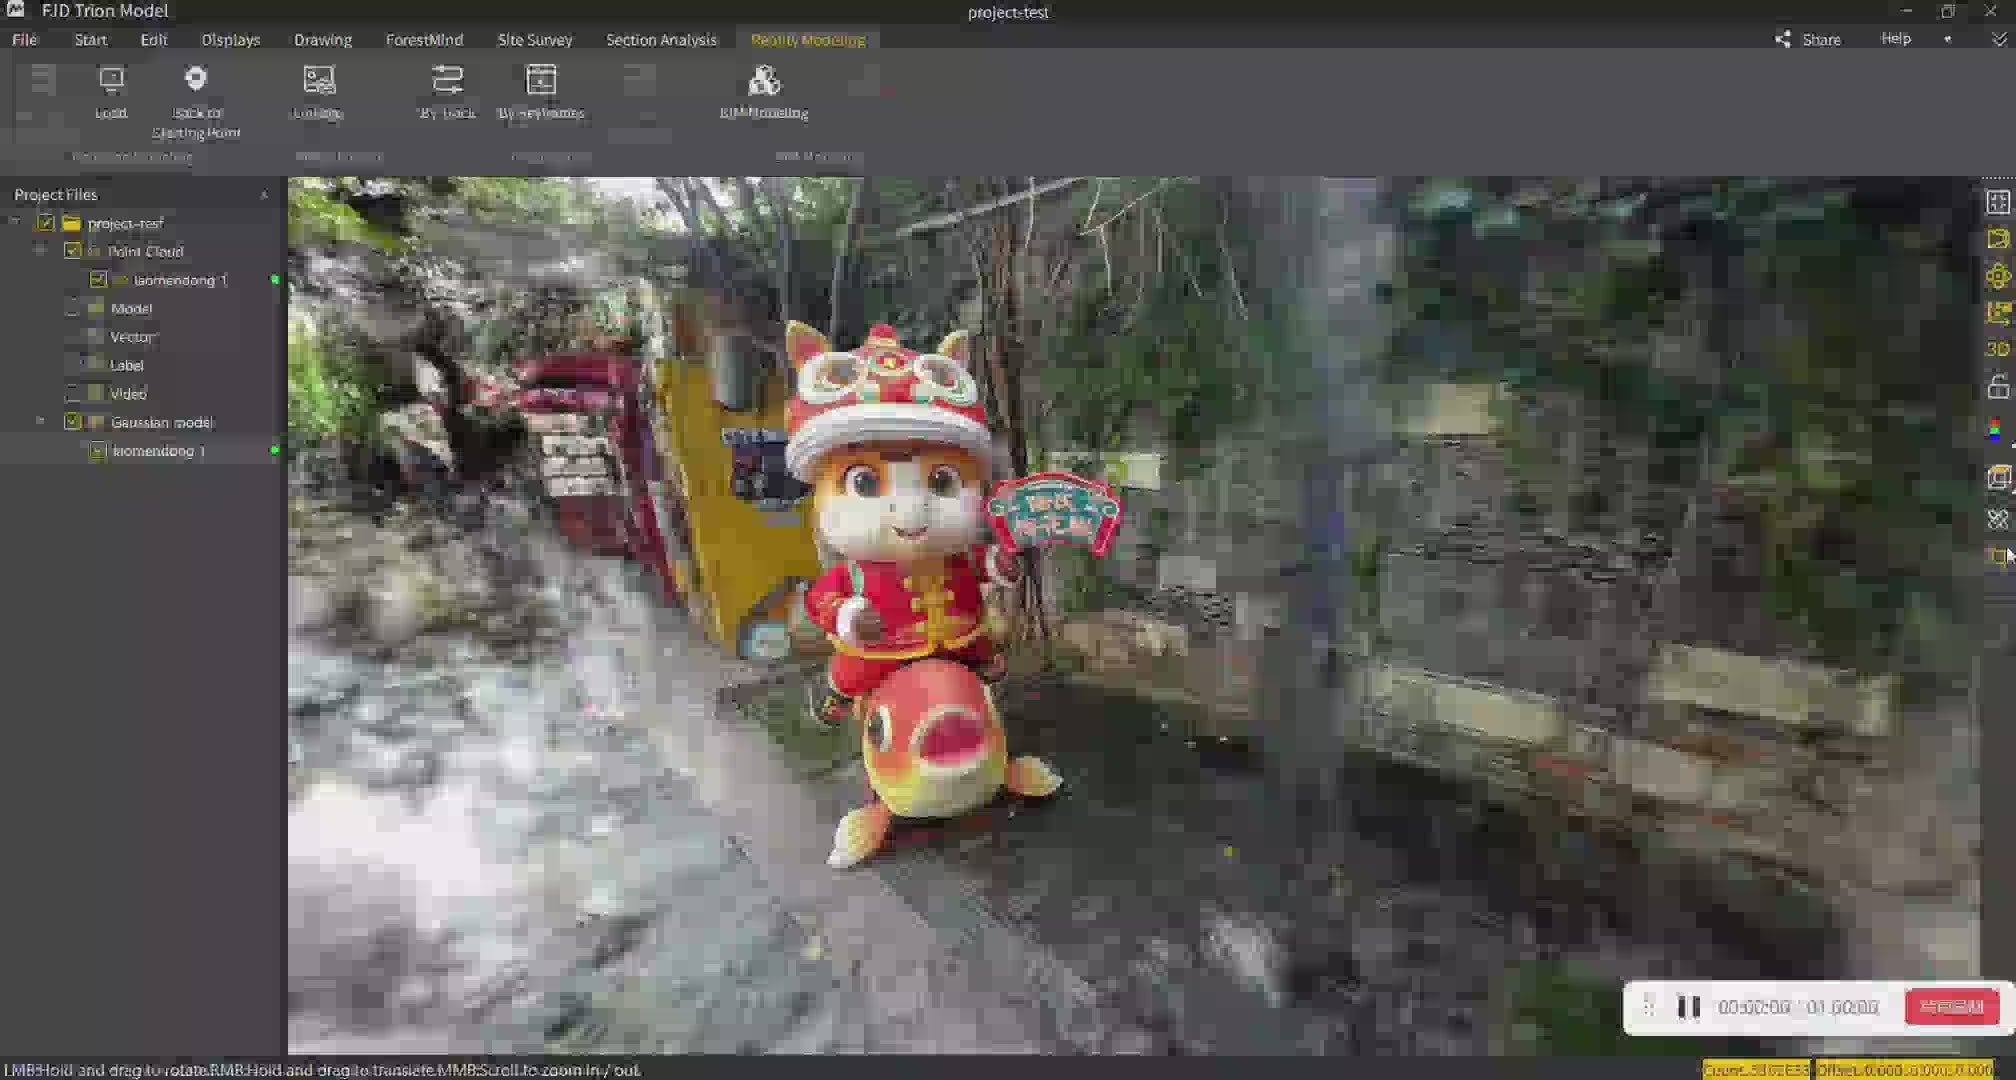The image size is (2016, 1080).
Task: Select the Video tree item label
Action: [x=128, y=393]
